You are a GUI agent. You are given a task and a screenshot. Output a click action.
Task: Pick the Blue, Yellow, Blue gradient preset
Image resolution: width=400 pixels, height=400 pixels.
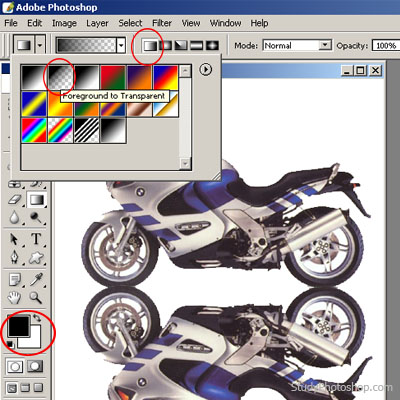click(x=34, y=104)
